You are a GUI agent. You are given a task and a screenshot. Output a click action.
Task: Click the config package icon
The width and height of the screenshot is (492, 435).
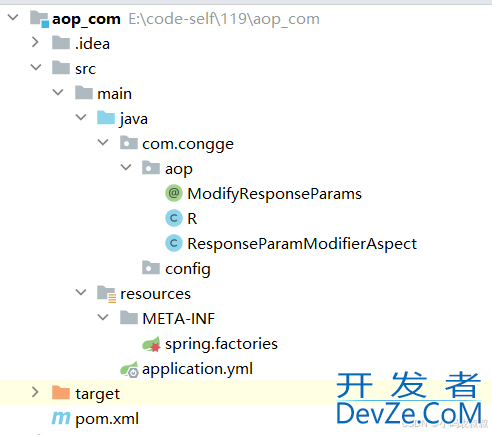[151, 268]
